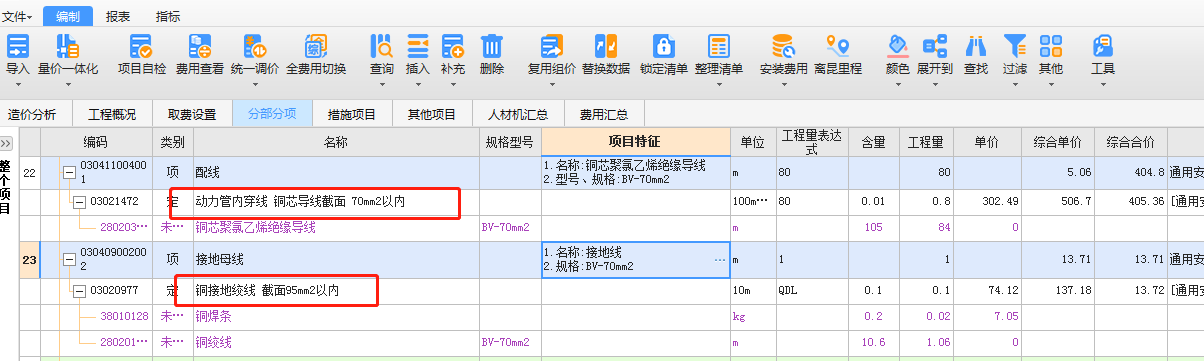
Task: Open the 取费设置 tab
Action: click(x=192, y=113)
